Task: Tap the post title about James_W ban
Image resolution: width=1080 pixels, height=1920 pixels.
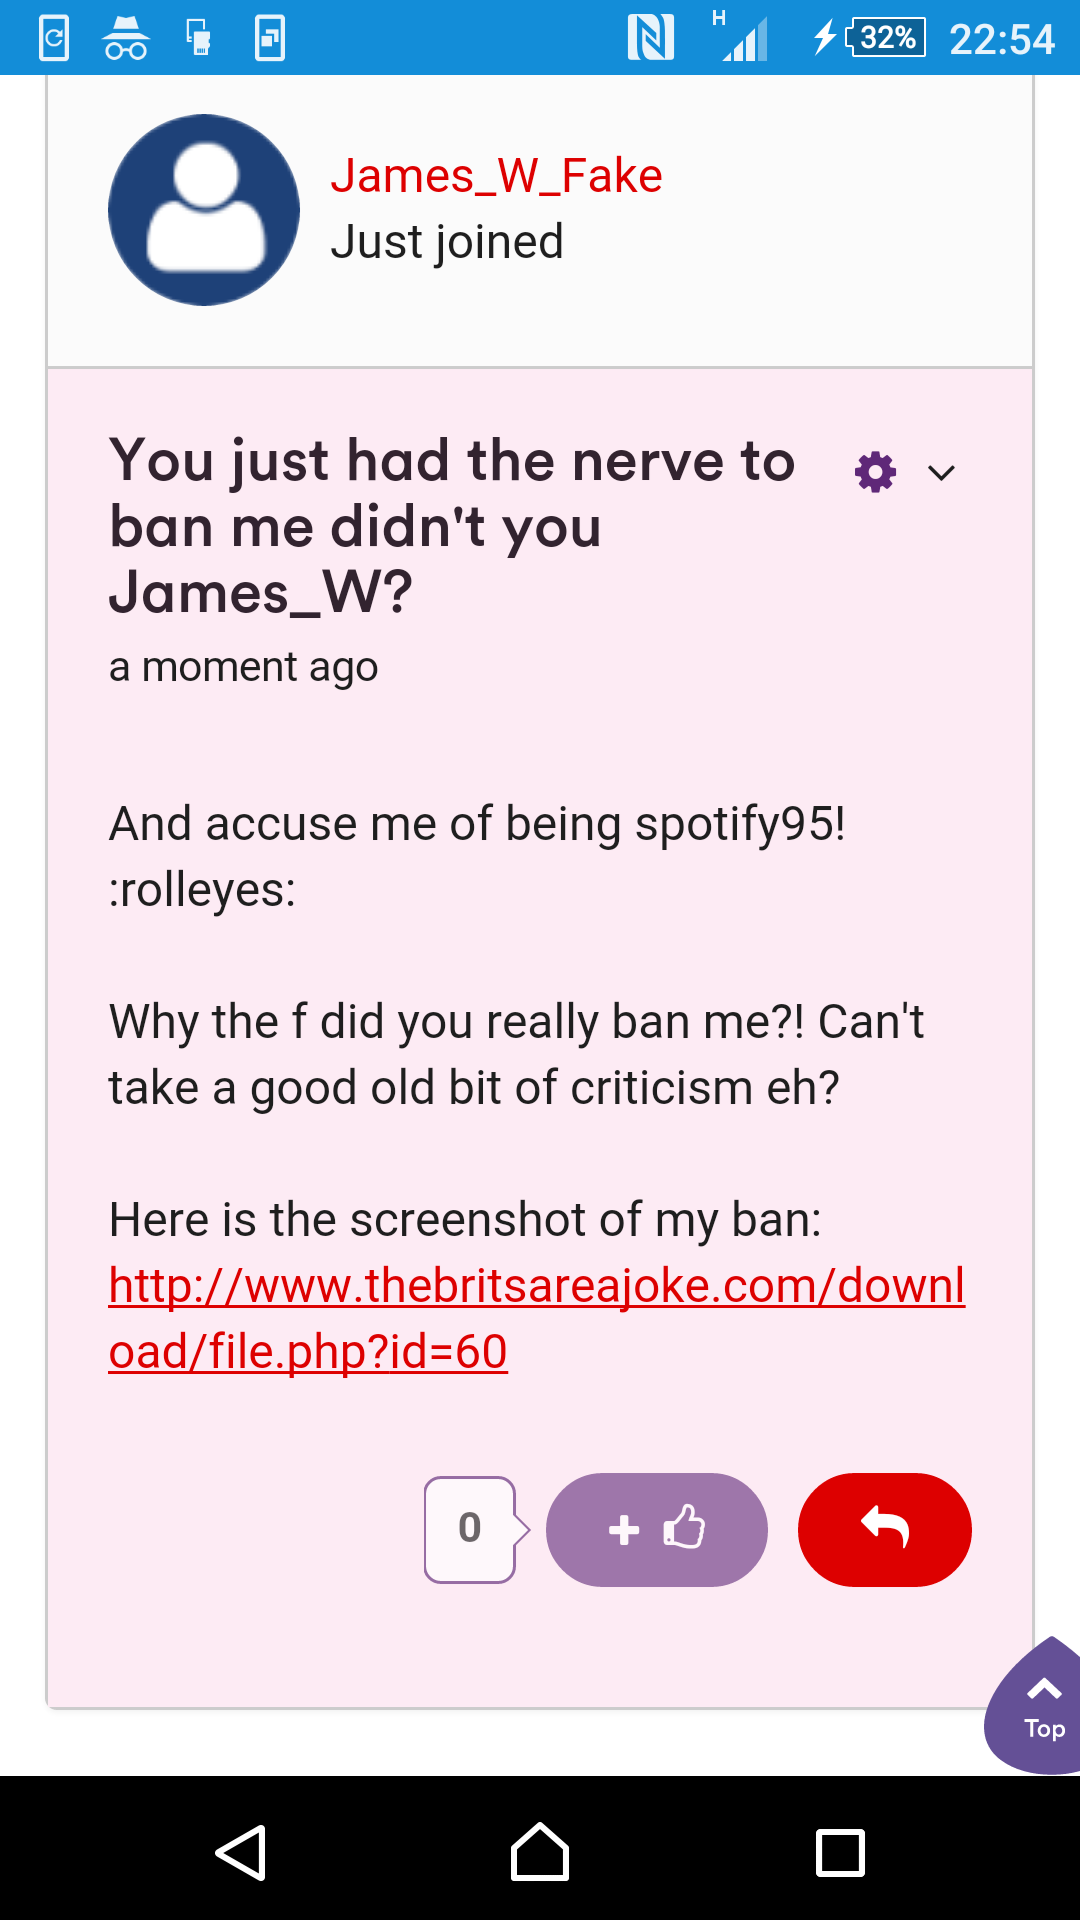Action: pos(452,526)
